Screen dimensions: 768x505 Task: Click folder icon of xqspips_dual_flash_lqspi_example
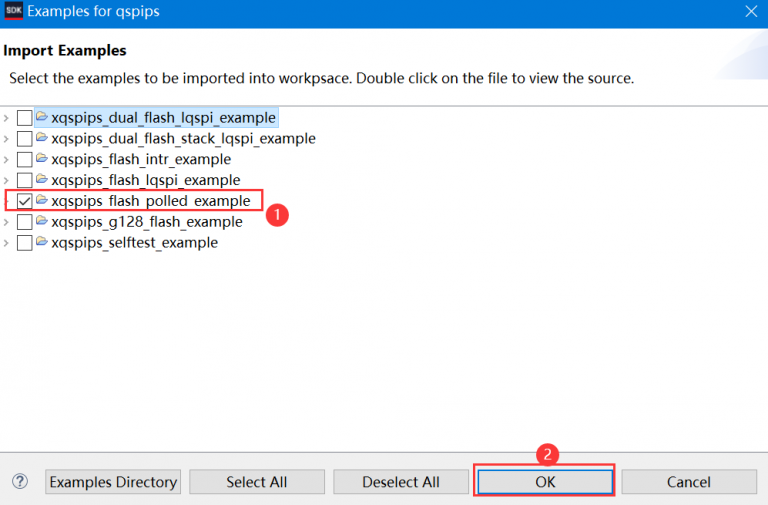tap(42, 117)
